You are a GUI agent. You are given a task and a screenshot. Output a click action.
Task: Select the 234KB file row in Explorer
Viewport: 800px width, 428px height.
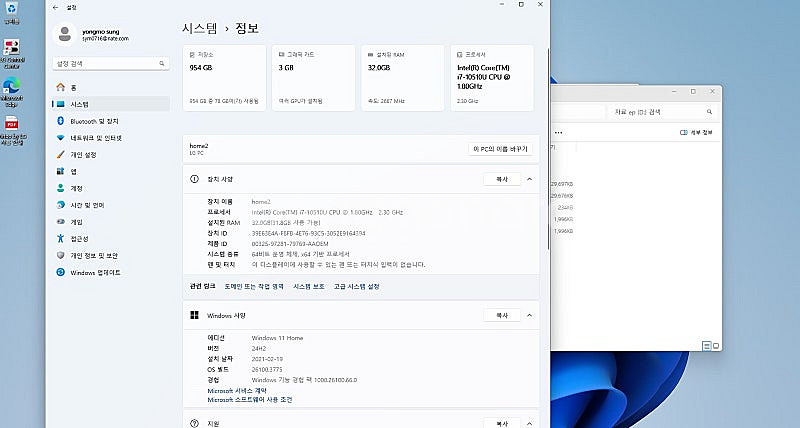click(x=565, y=208)
